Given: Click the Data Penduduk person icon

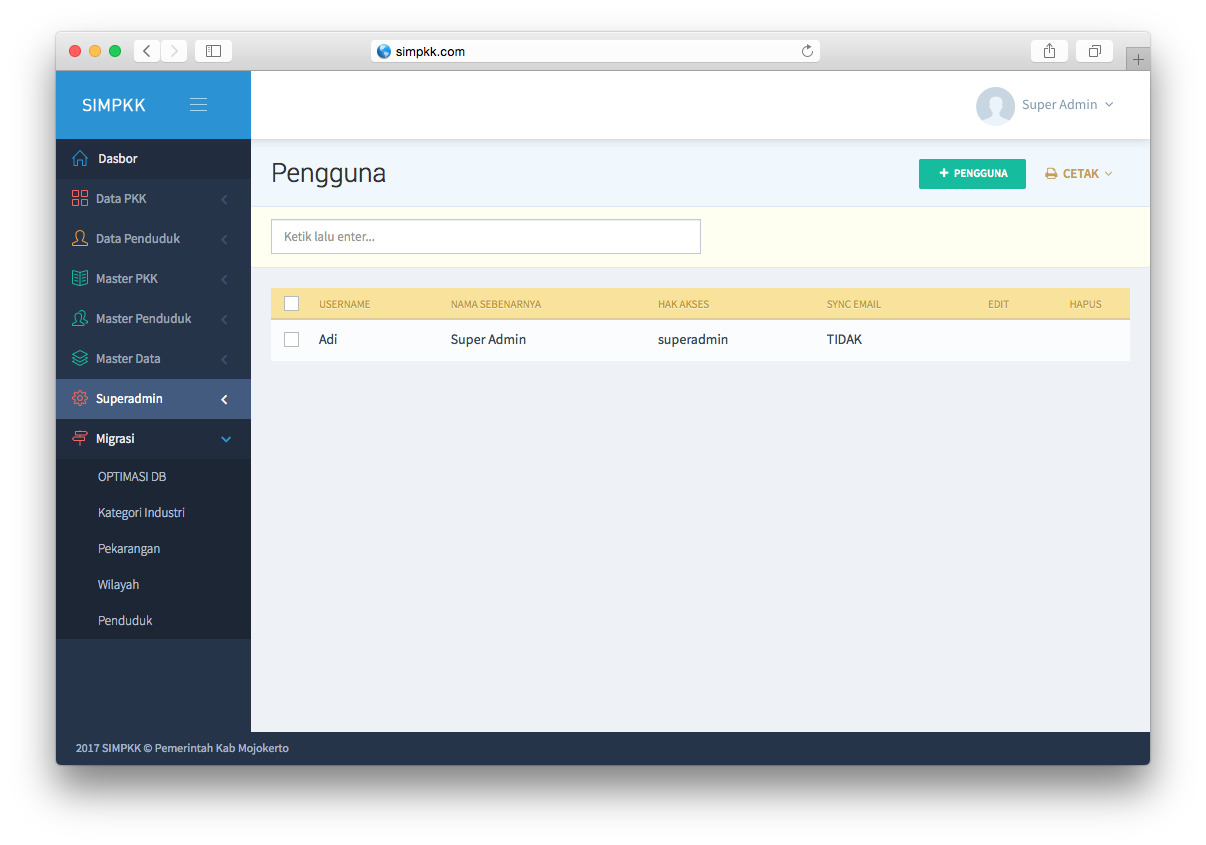Looking at the screenshot, I should point(80,239).
